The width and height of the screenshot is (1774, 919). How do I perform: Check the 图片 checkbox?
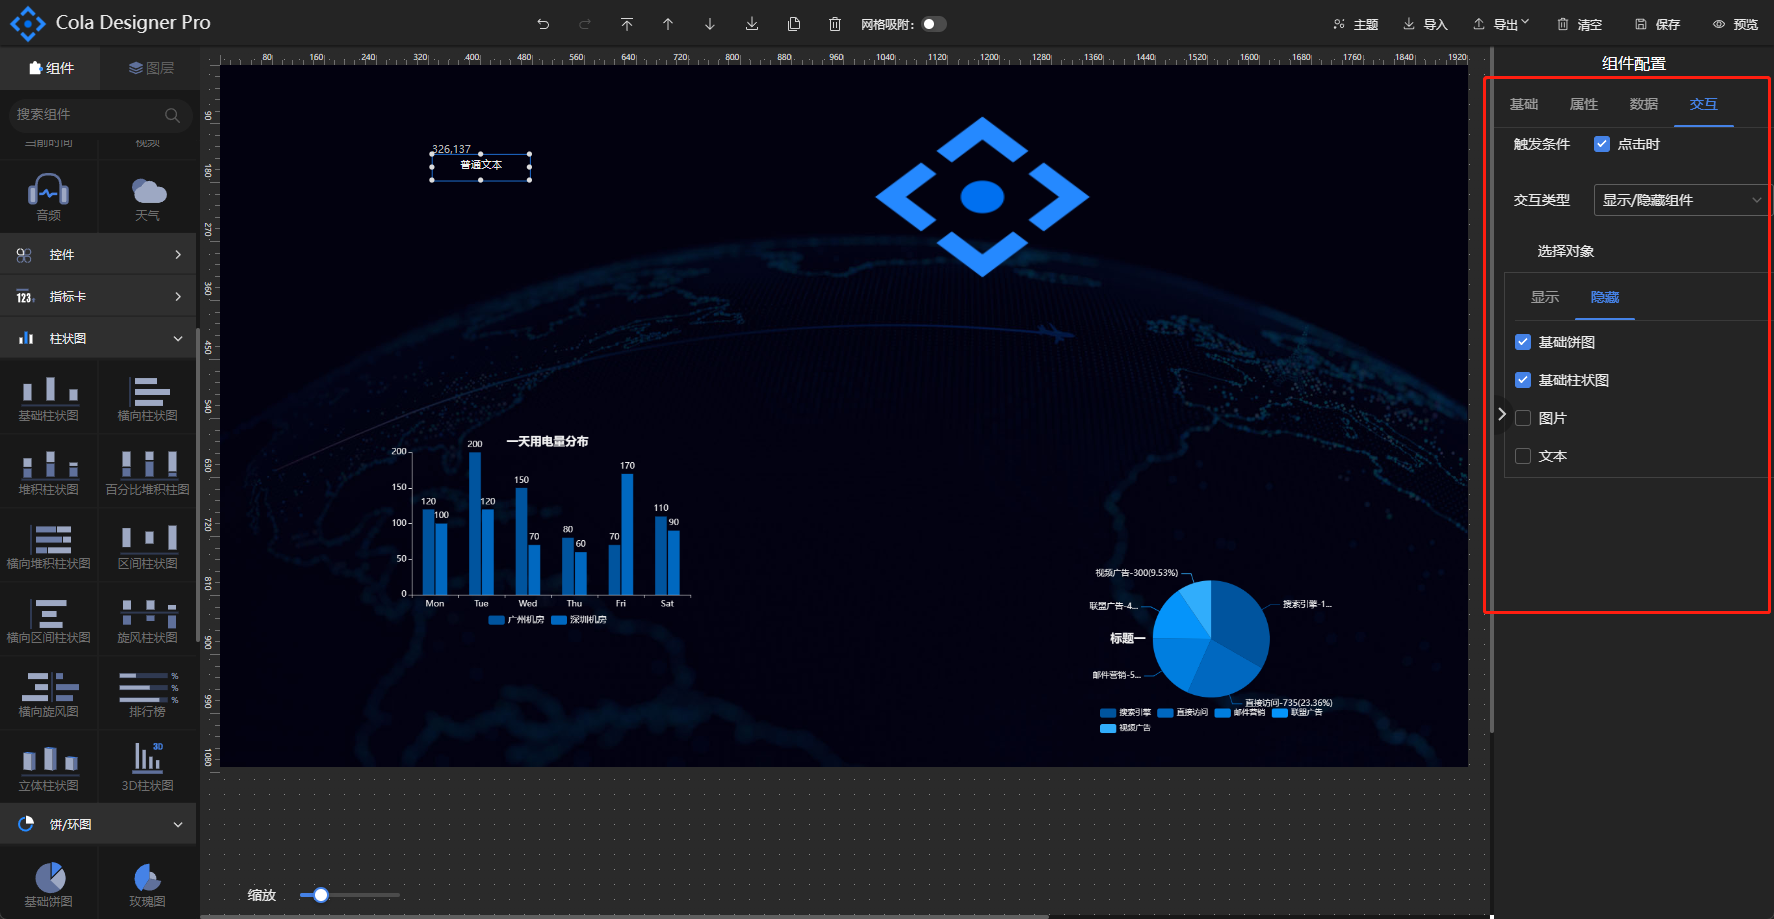1523,418
